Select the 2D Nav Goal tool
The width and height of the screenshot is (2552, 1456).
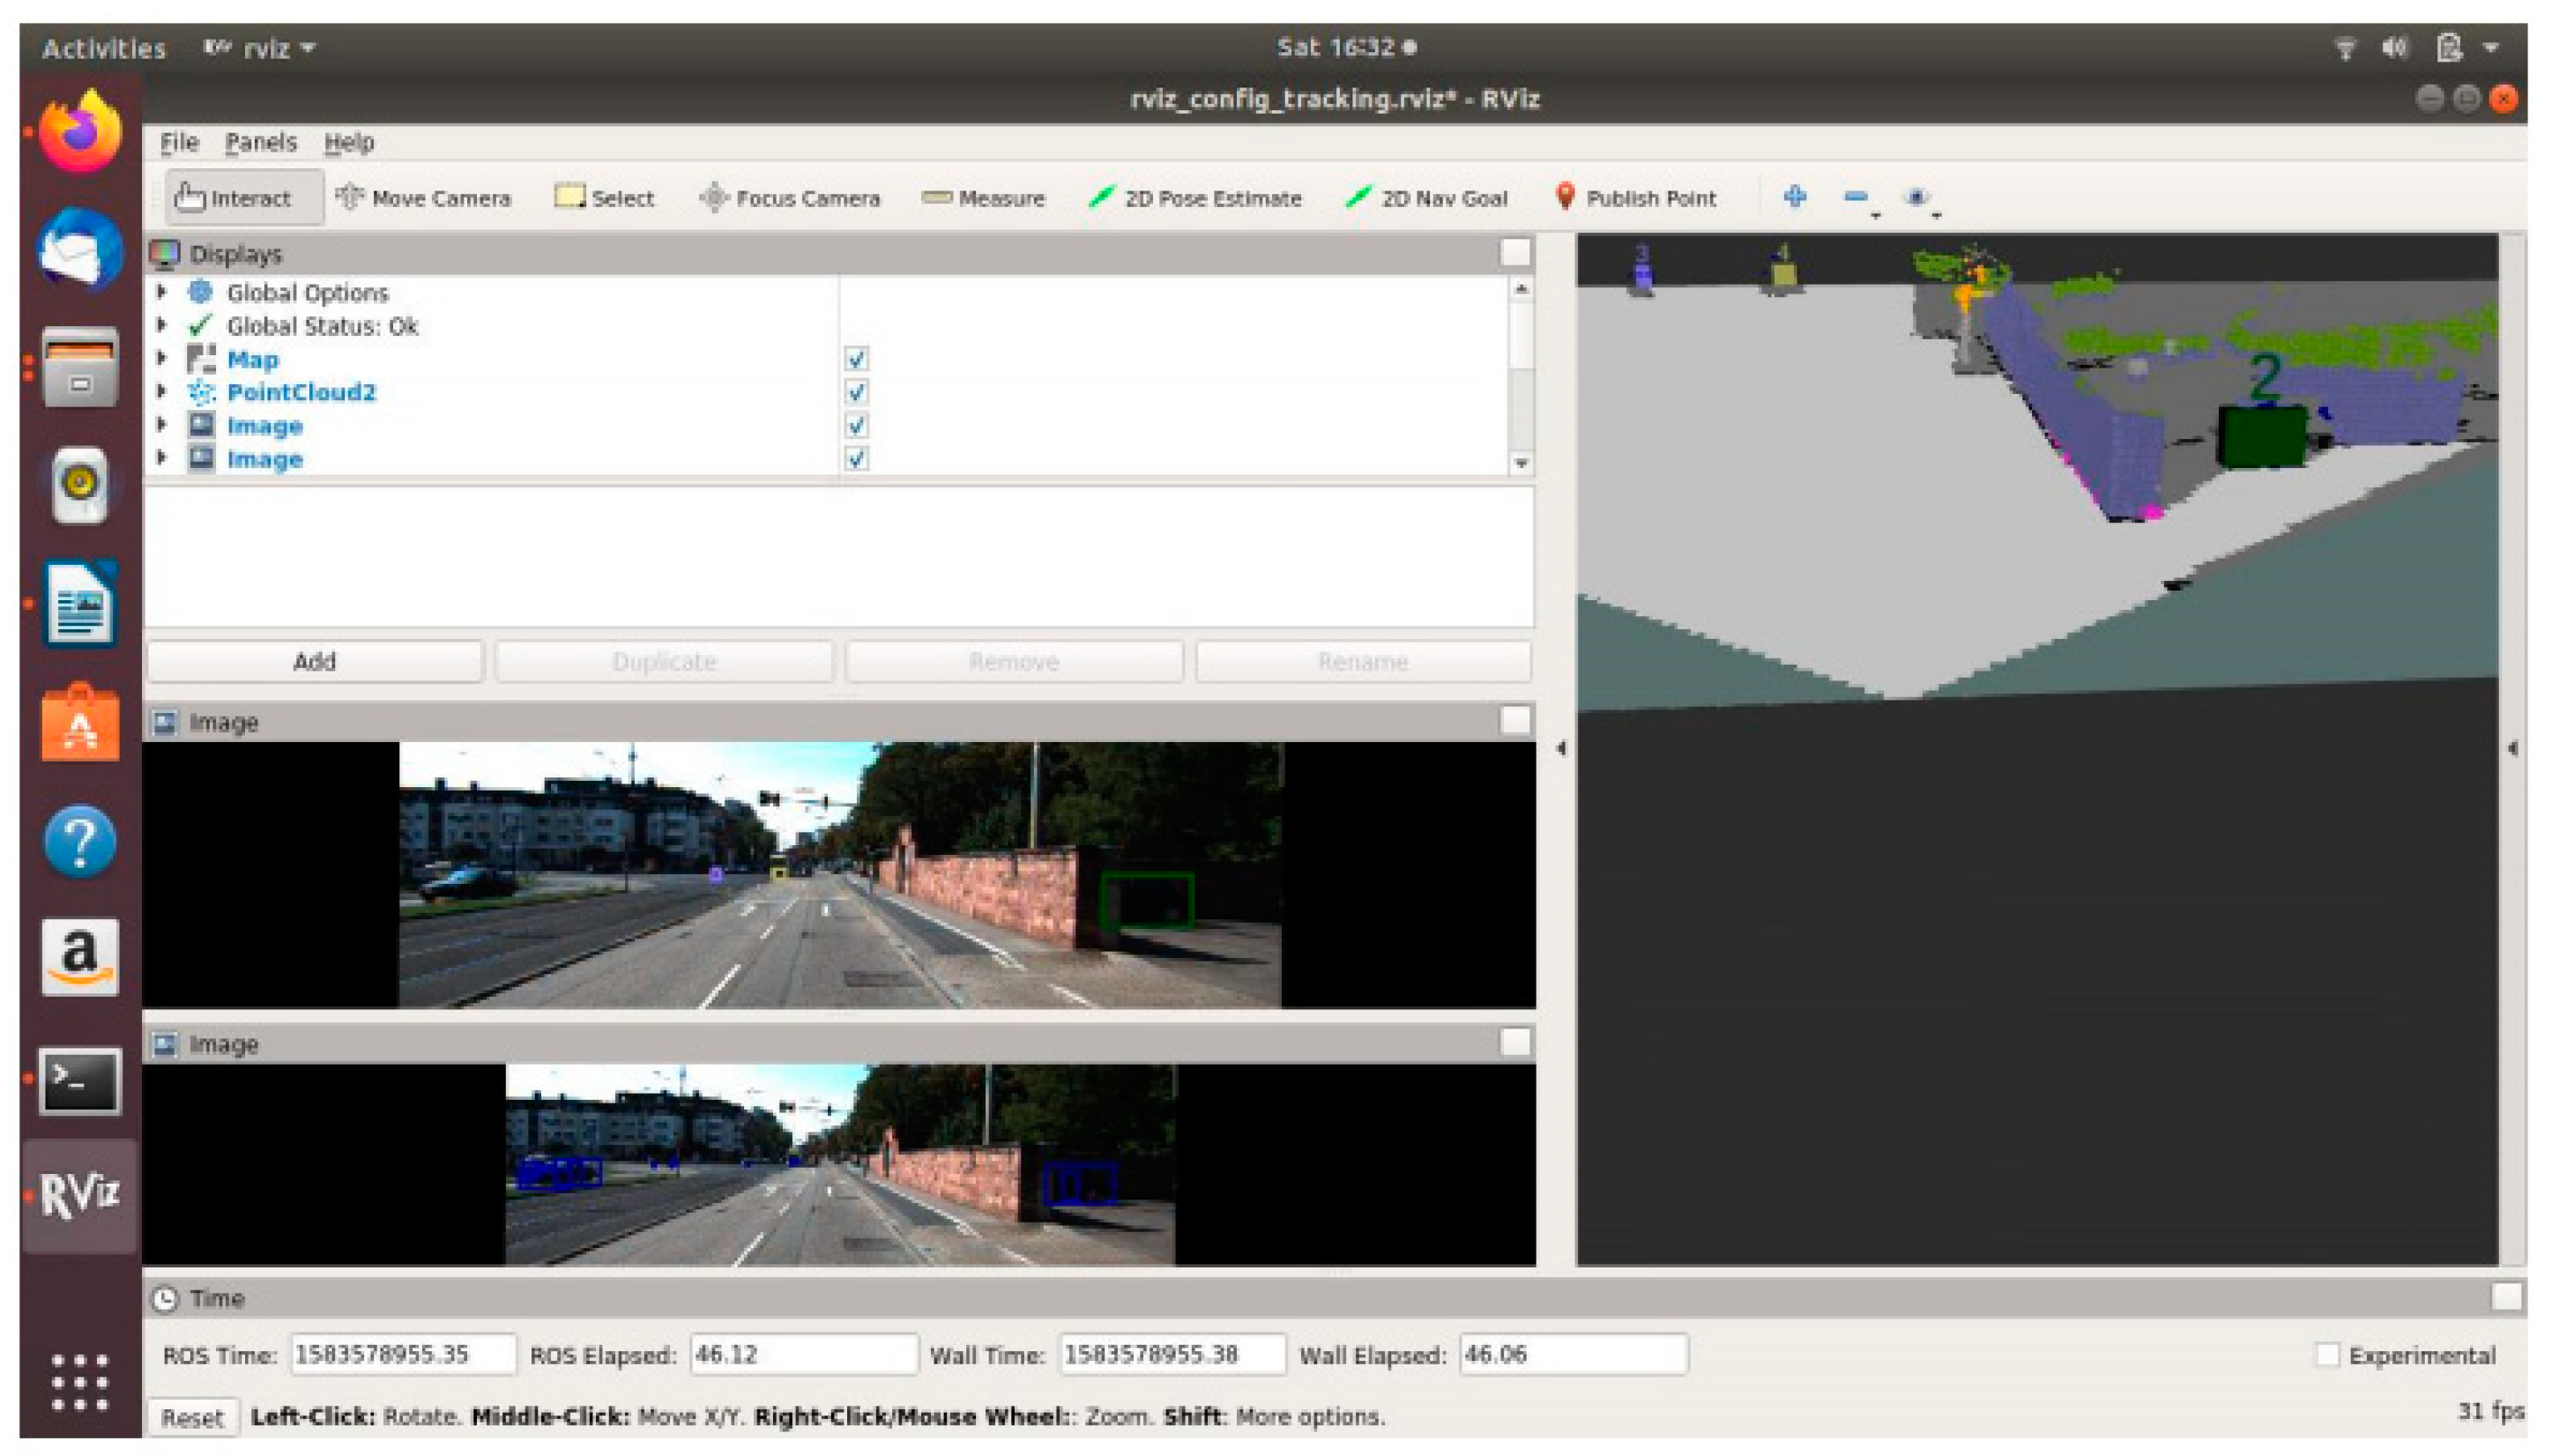[x=1426, y=198]
